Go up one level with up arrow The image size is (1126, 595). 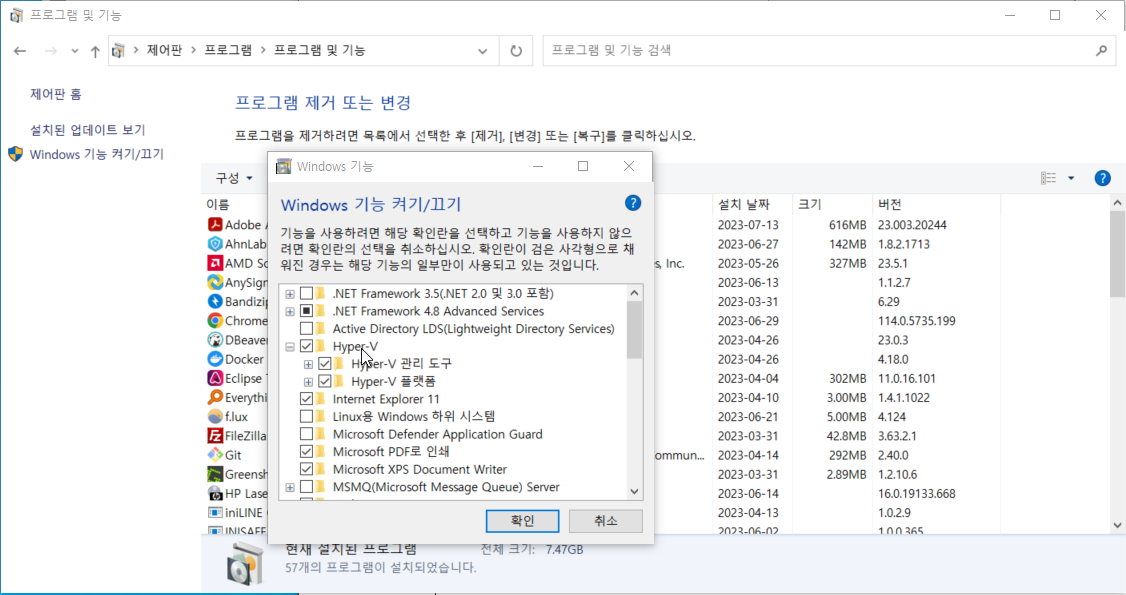pos(95,51)
